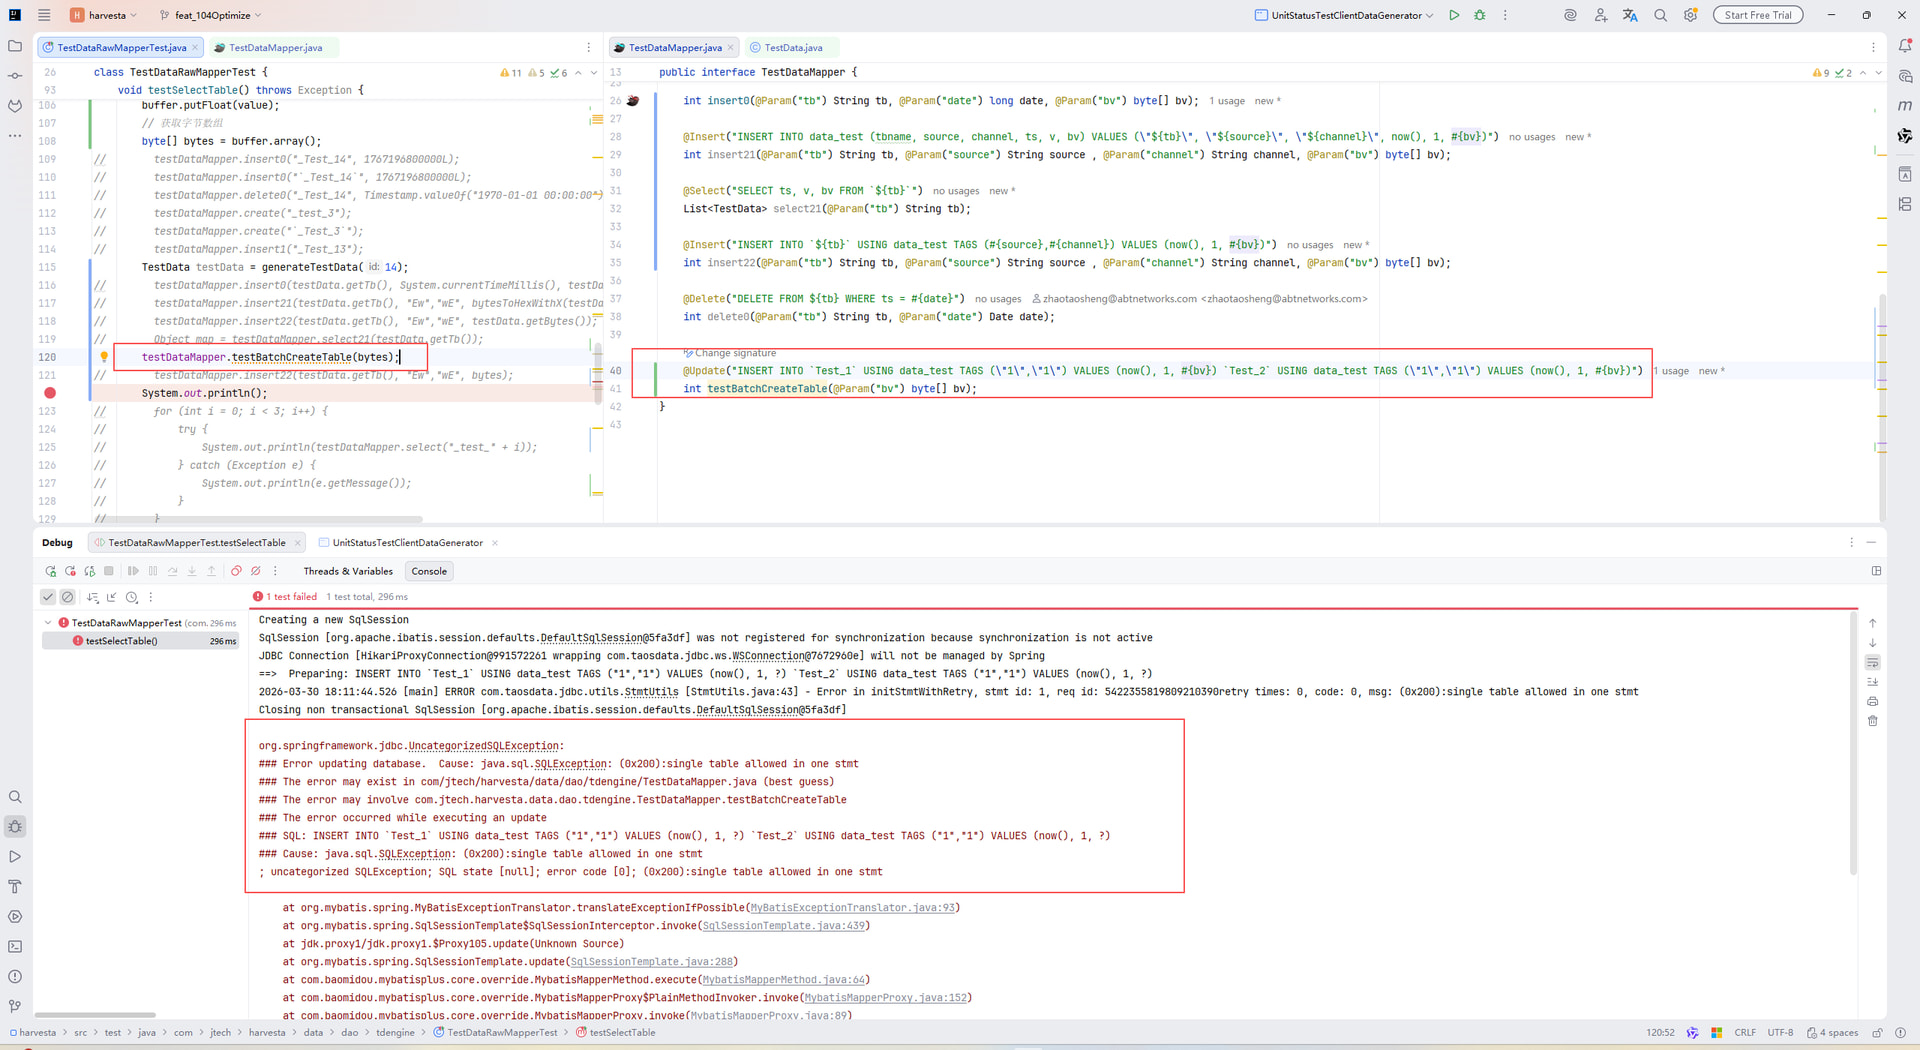Click the left editor horizontal scrollbar
1920x1050 pixels.
(x=270, y=519)
